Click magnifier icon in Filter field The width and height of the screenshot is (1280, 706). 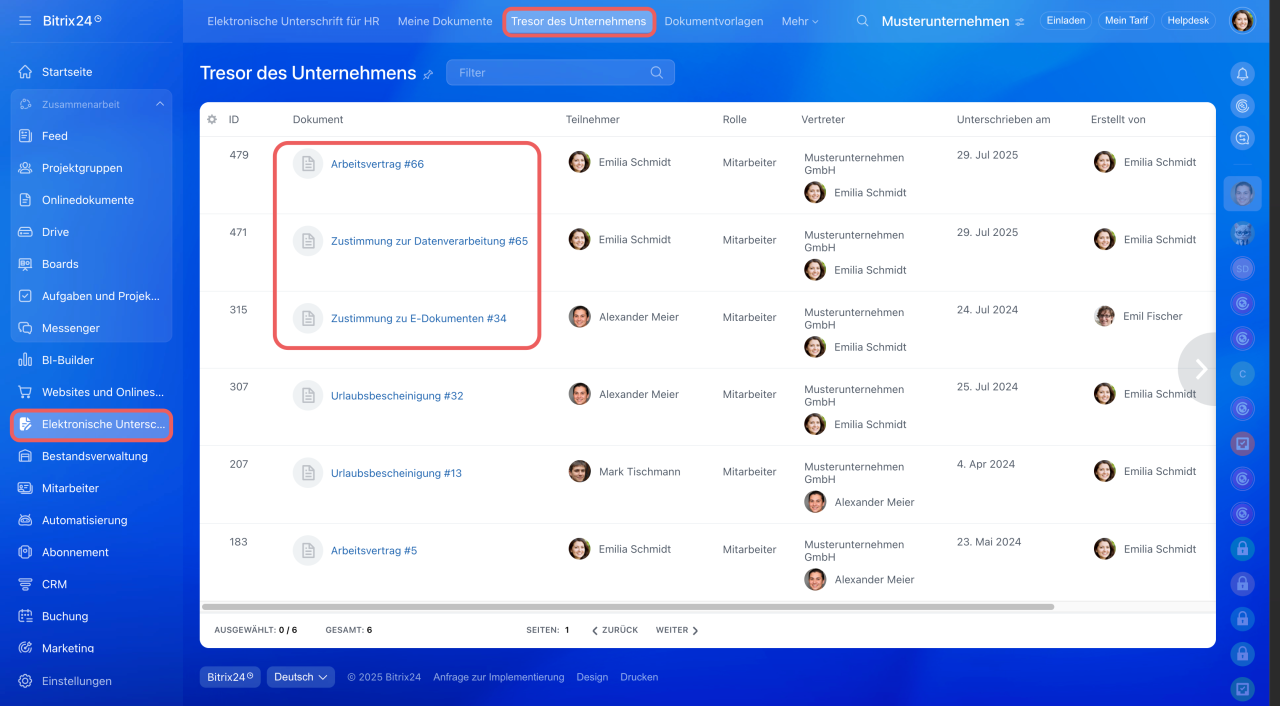pyautogui.click(x=657, y=73)
